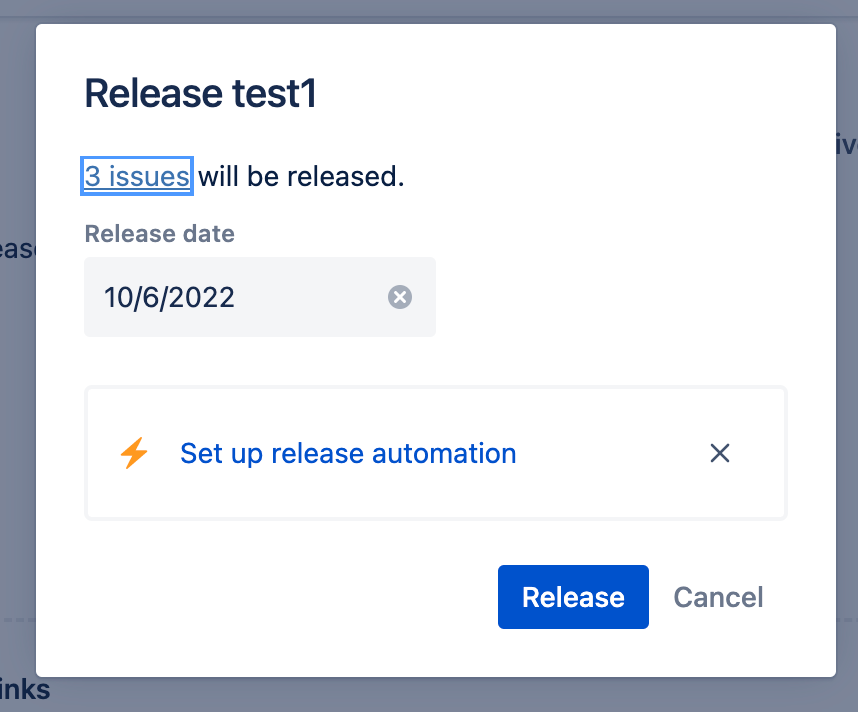Click the dimmed backdrop above the dialog
The height and width of the screenshot is (712, 858).
point(429,10)
